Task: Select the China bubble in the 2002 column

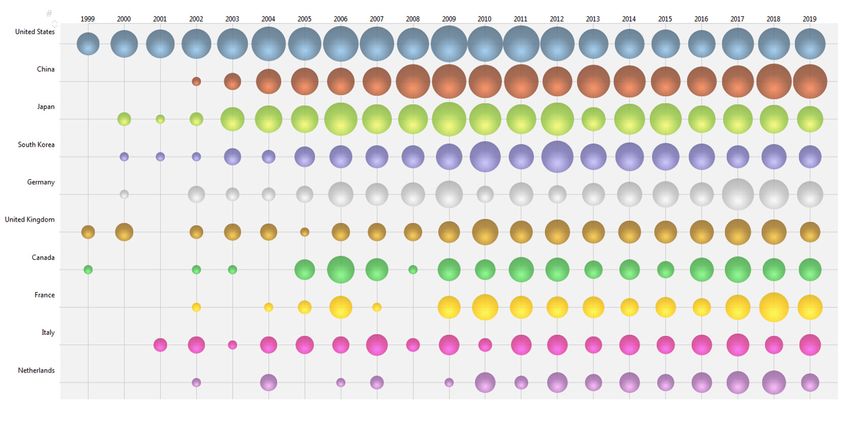Action: [x=196, y=81]
